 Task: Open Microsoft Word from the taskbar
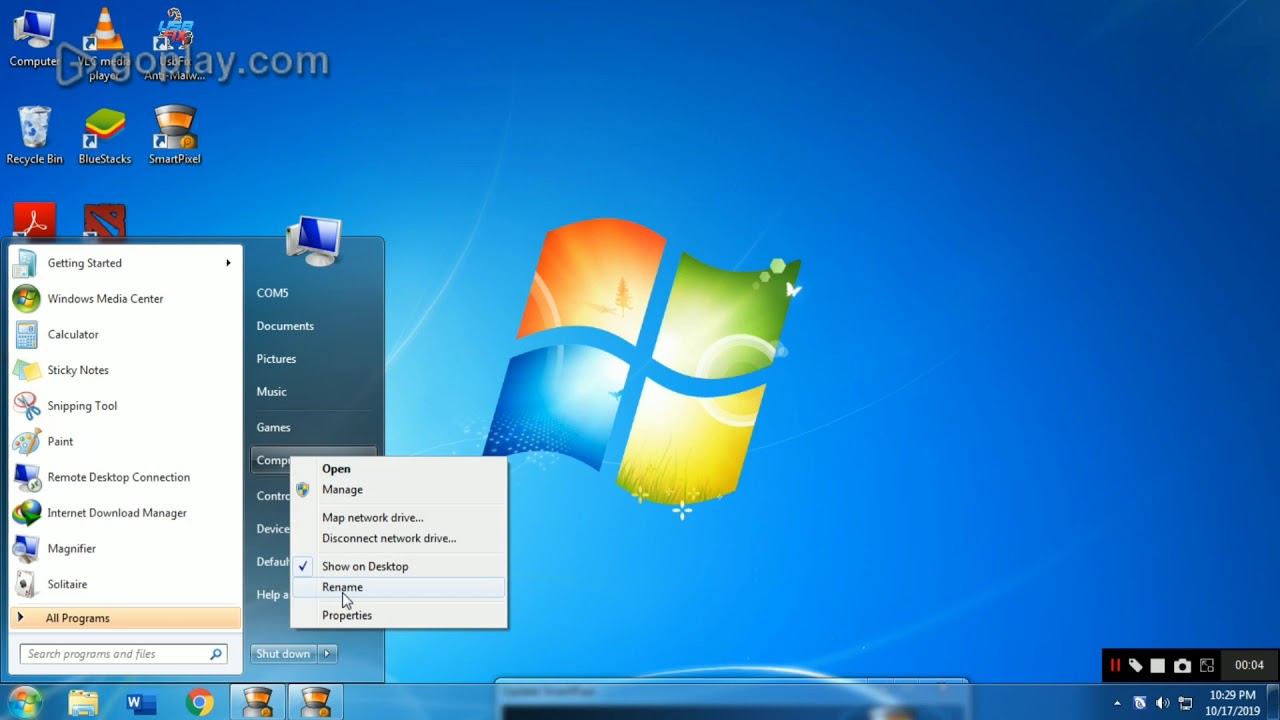click(140, 703)
